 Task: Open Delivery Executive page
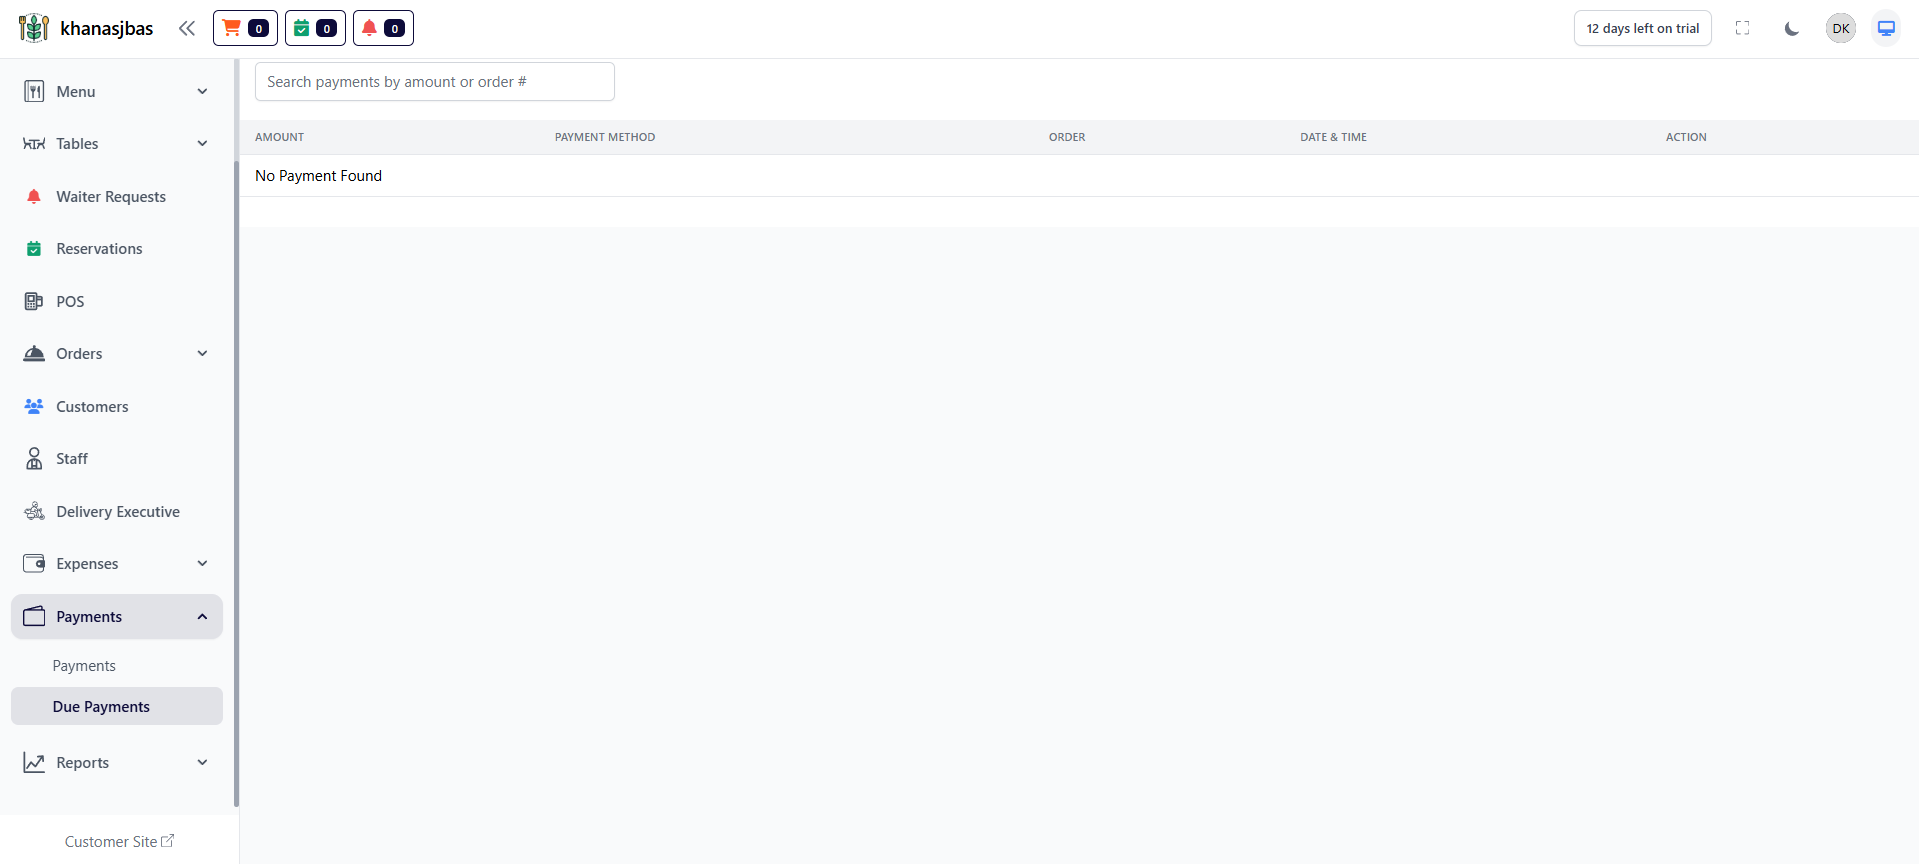(117, 511)
